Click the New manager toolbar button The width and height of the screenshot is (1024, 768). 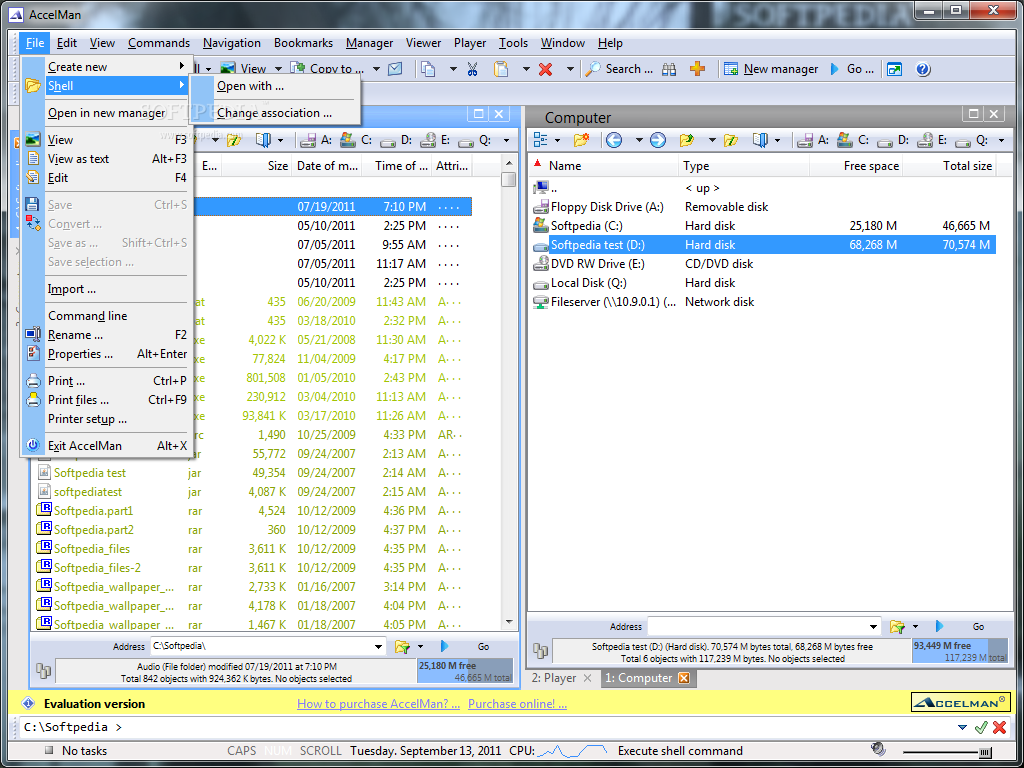(771, 69)
